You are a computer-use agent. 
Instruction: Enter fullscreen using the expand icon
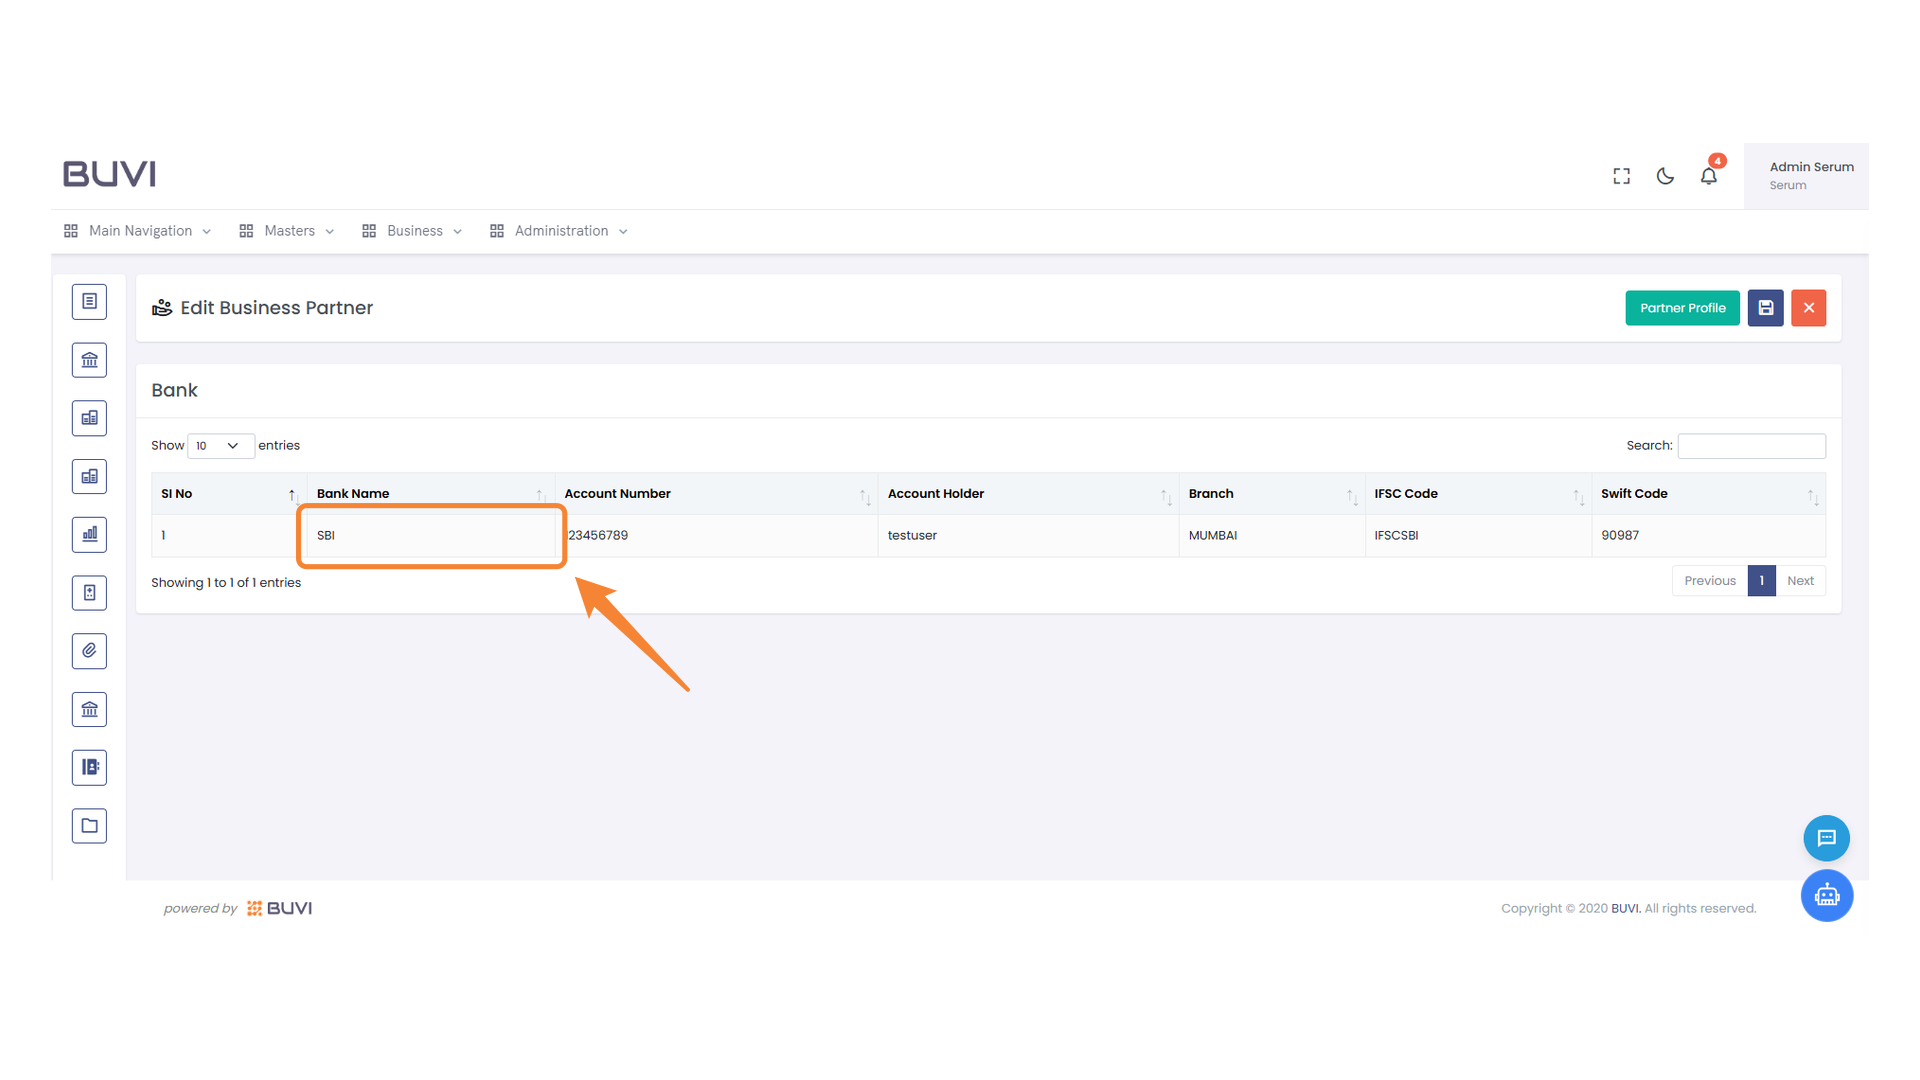1621,176
